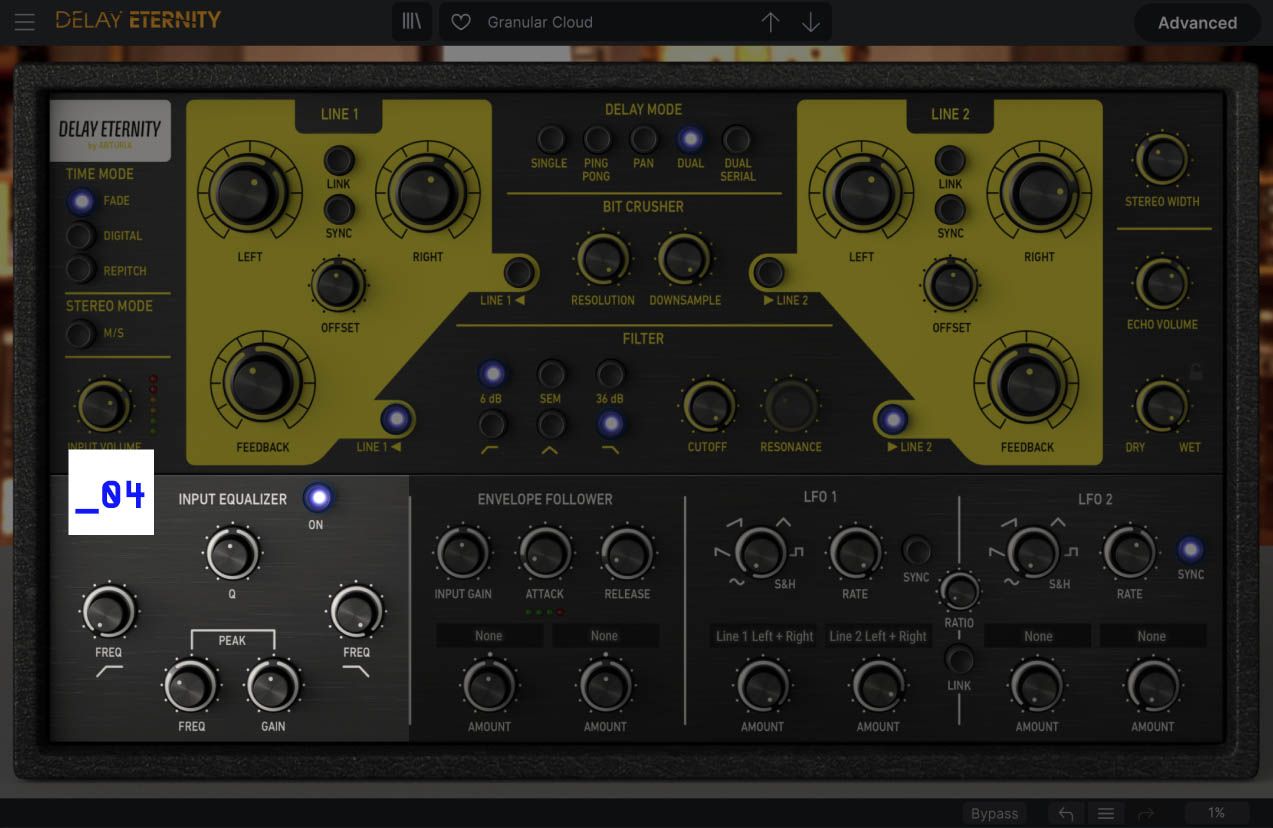Click the undo arrow in bottom bar
This screenshot has height=828, width=1273.
pos(1066,814)
